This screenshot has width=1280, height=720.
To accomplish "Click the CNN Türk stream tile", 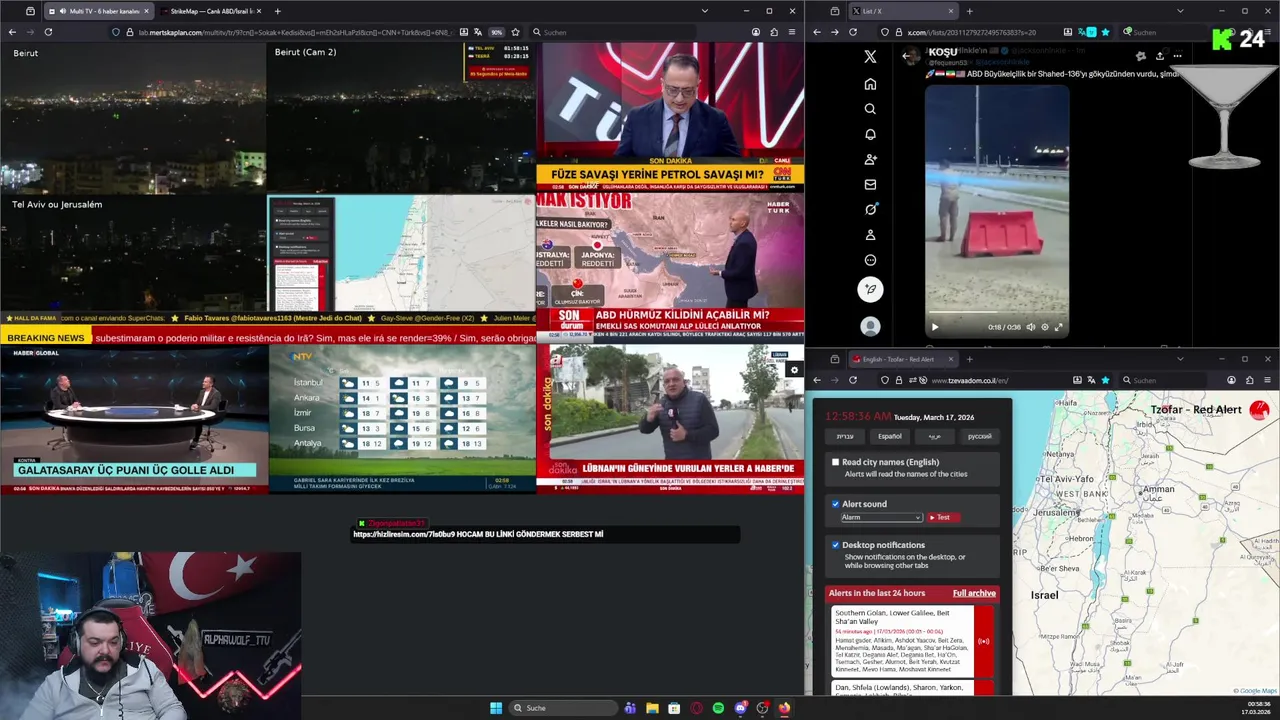I will pyautogui.click(x=670, y=118).
